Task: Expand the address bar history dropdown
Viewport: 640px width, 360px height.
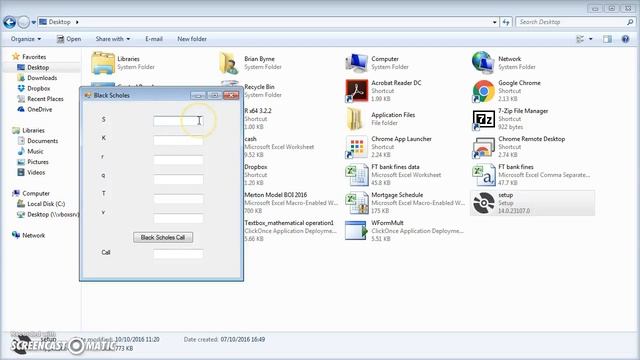Action: coord(494,22)
